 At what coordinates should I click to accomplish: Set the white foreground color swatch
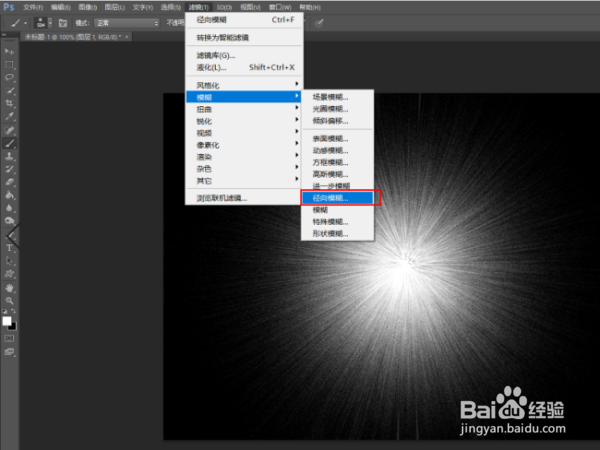coord(7,321)
